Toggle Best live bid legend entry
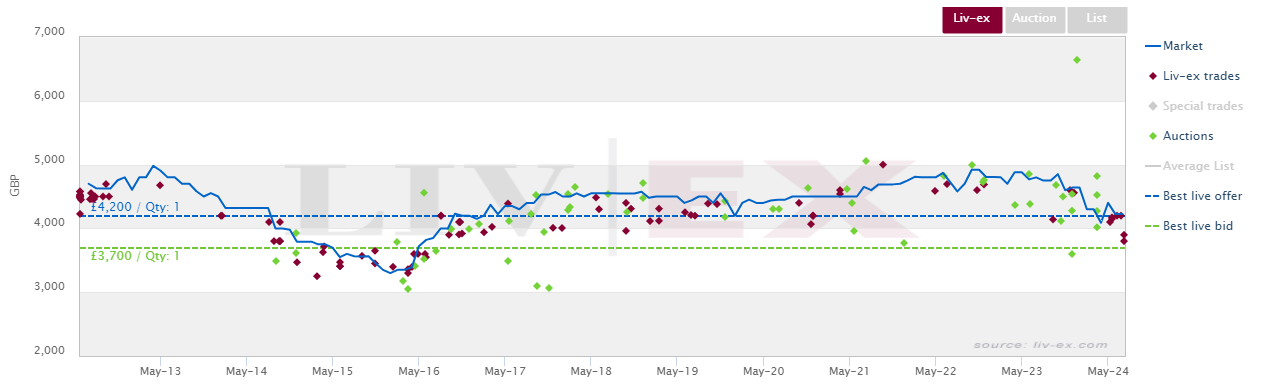The height and width of the screenshot is (388, 1266). click(x=1188, y=226)
